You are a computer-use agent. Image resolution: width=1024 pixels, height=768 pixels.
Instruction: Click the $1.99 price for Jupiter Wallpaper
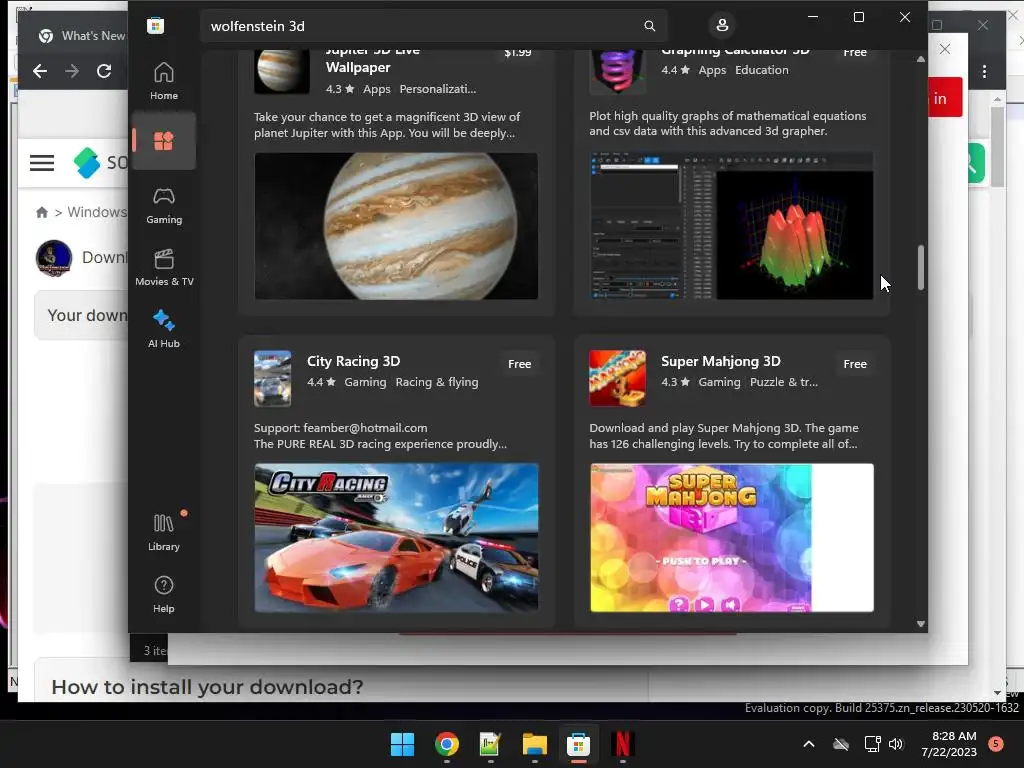coord(517,52)
